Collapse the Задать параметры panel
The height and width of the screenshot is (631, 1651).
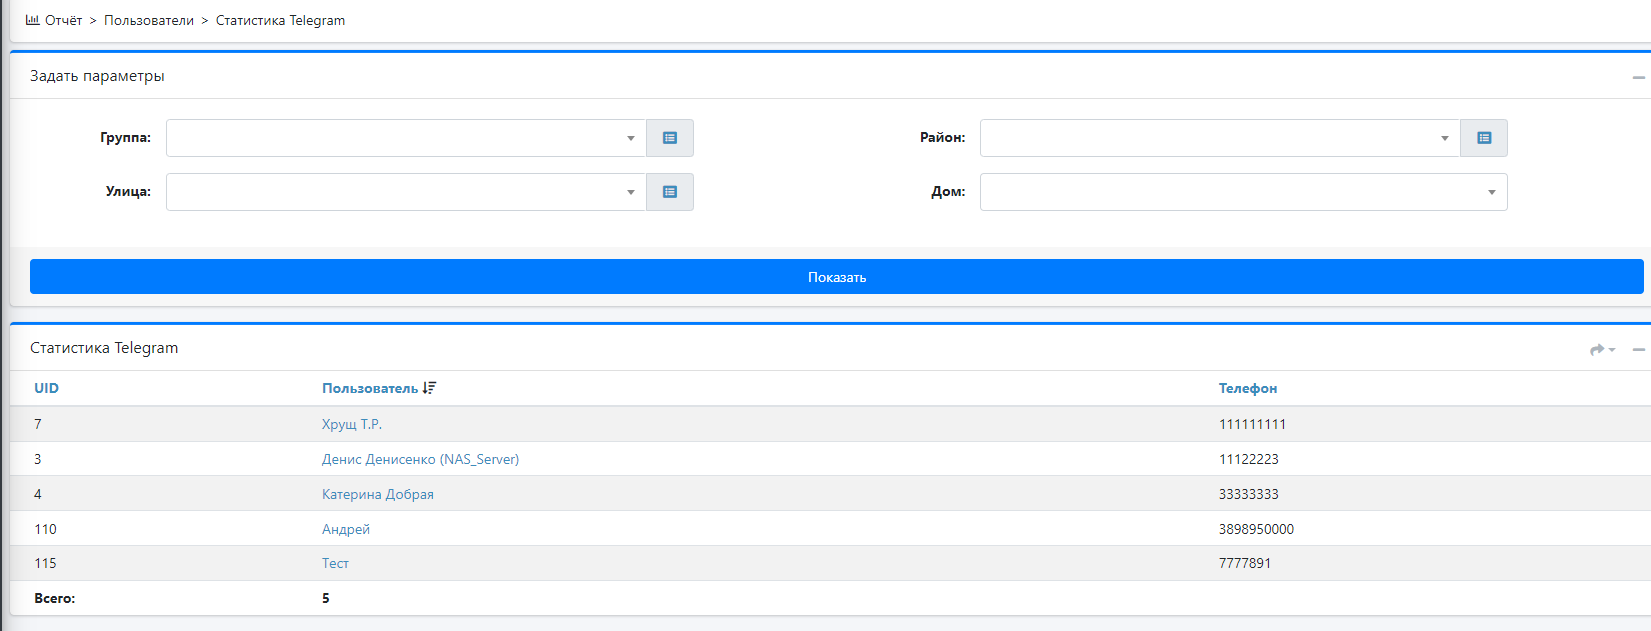(1638, 77)
